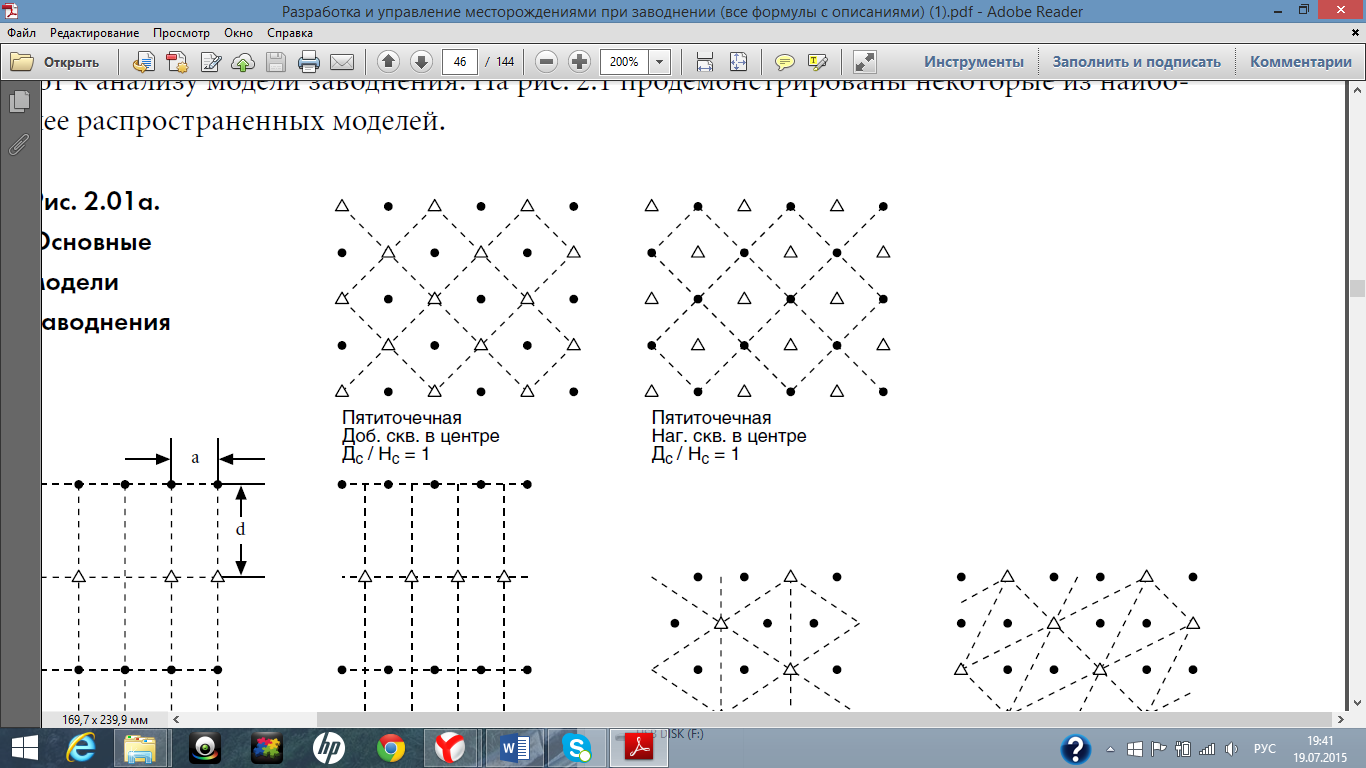Click the convert file to PDF icon
The image size is (1366, 768).
(x=144, y=62)
